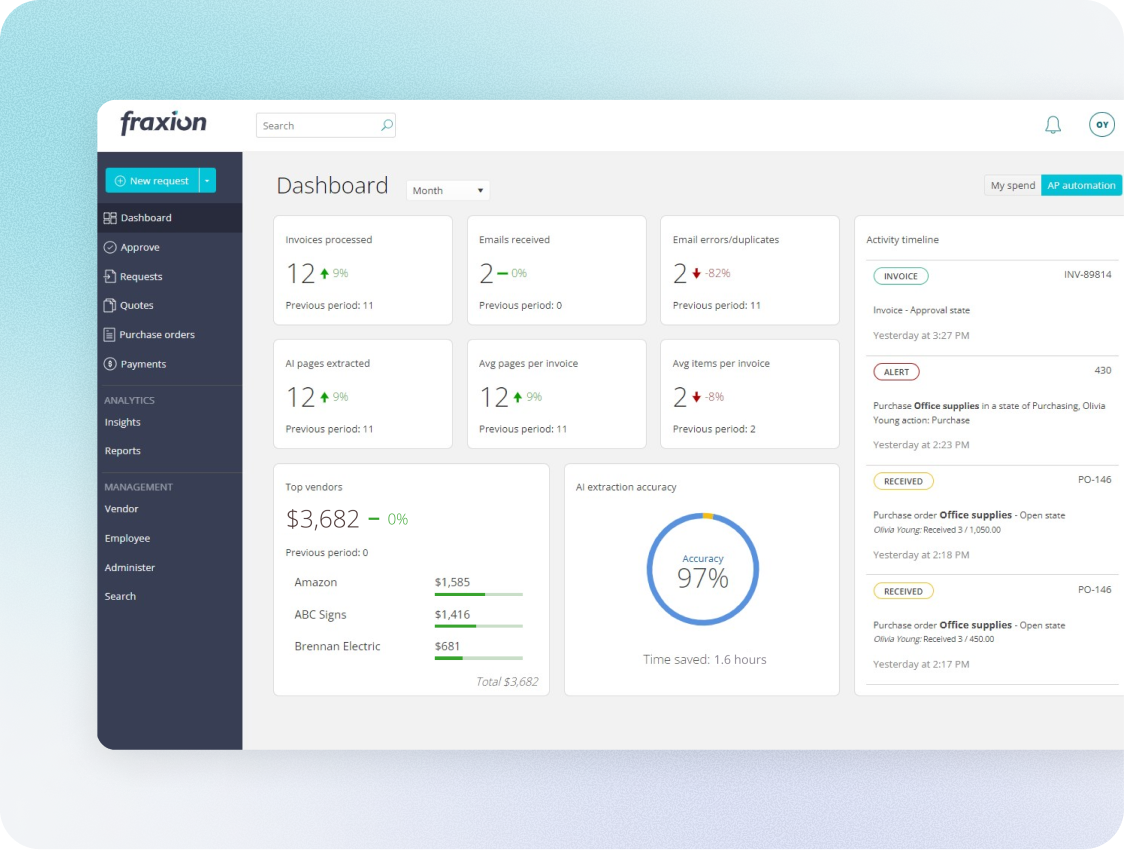Click Emails received card title
This screenshot has height=850, width=1124.
514,239
